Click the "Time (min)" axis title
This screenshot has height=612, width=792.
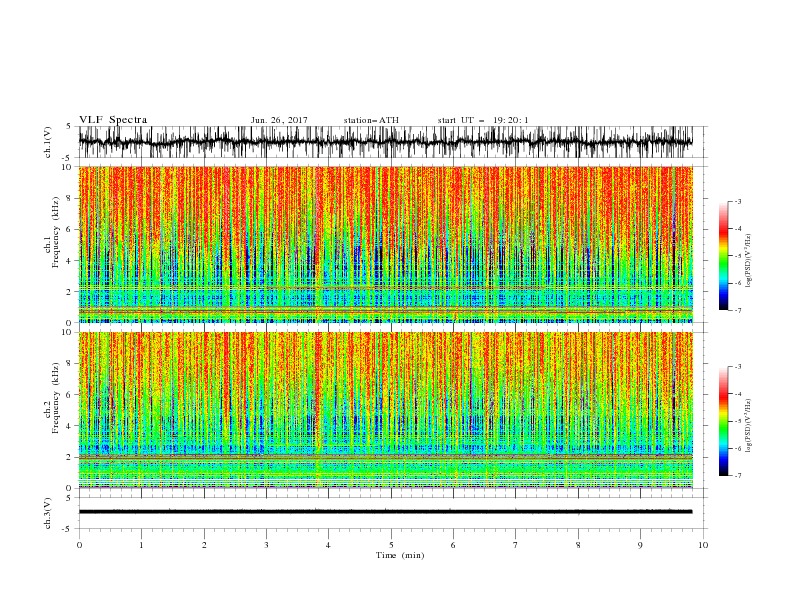coord(400,555)
